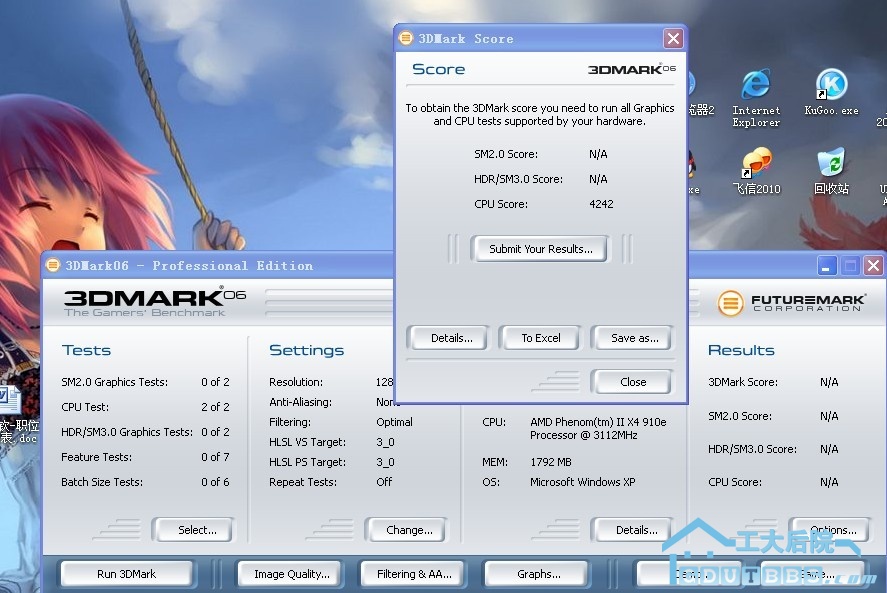Launch the KuGoo.exe desktop icon
Image resolution: width=887 pixels, height=593 pixels.
[x=831, y=88]
